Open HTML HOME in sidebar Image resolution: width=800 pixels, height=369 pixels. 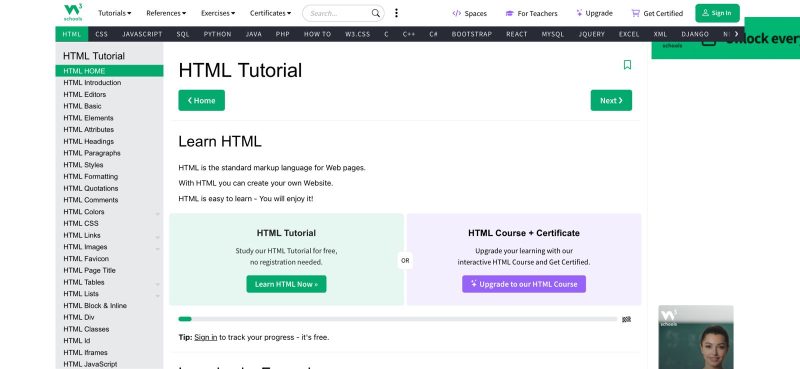pos(109,71)
